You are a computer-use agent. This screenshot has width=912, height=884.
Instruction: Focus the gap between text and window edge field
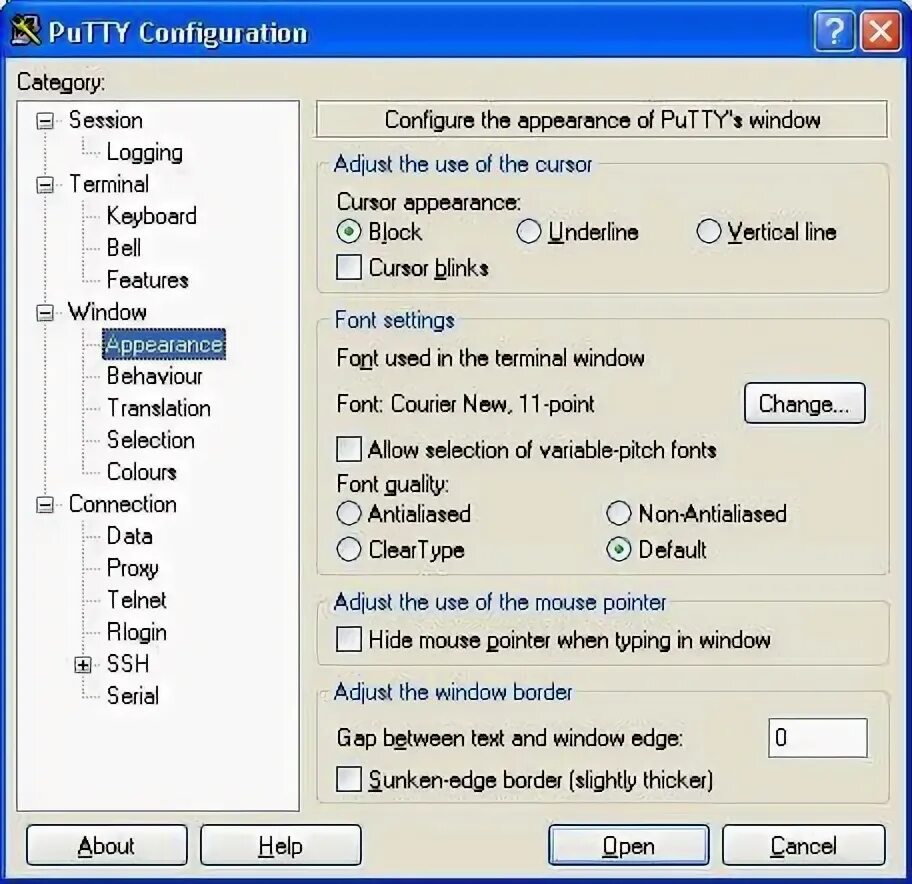tap(818, 737)
